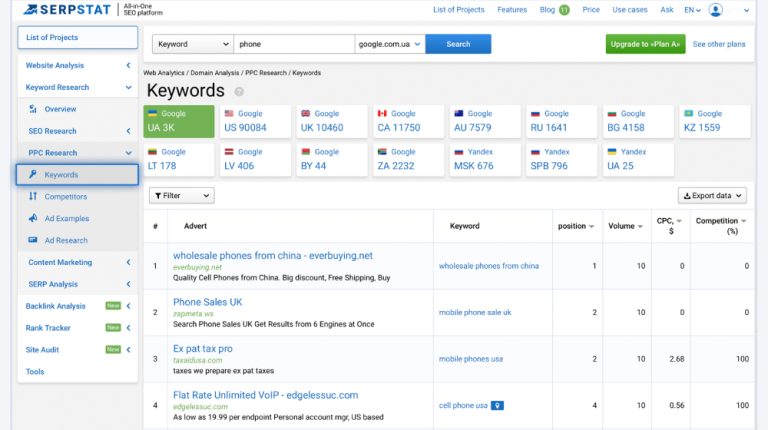Open Tools in the sidebar
Viewport: 768px width, 430px height.
tap(35, 372)
